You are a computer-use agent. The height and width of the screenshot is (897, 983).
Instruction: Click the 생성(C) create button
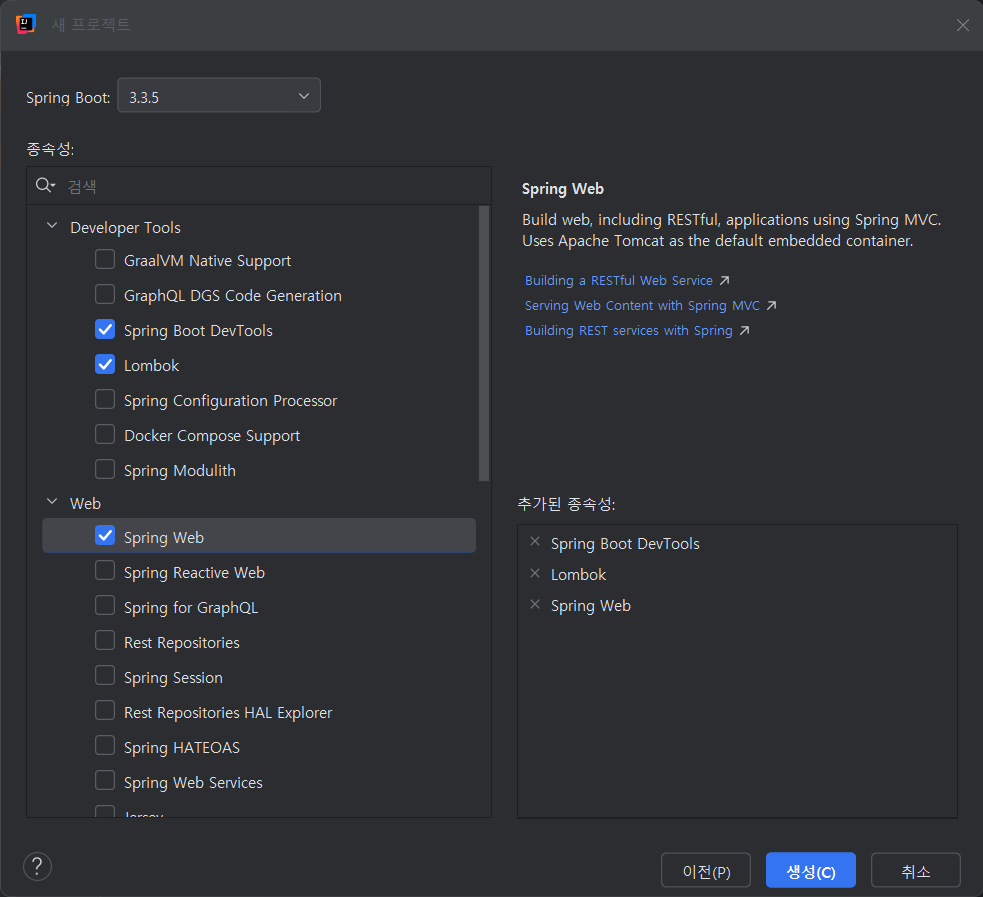[810, 870]
